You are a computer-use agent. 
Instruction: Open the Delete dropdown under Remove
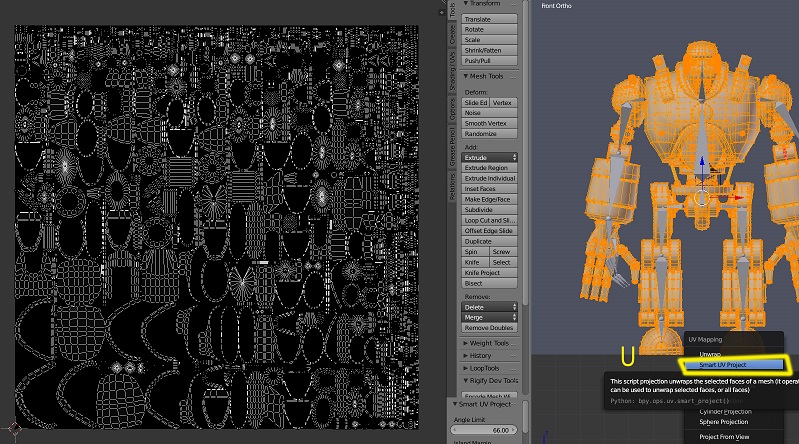pyautogui.click(x=489, y=306)
